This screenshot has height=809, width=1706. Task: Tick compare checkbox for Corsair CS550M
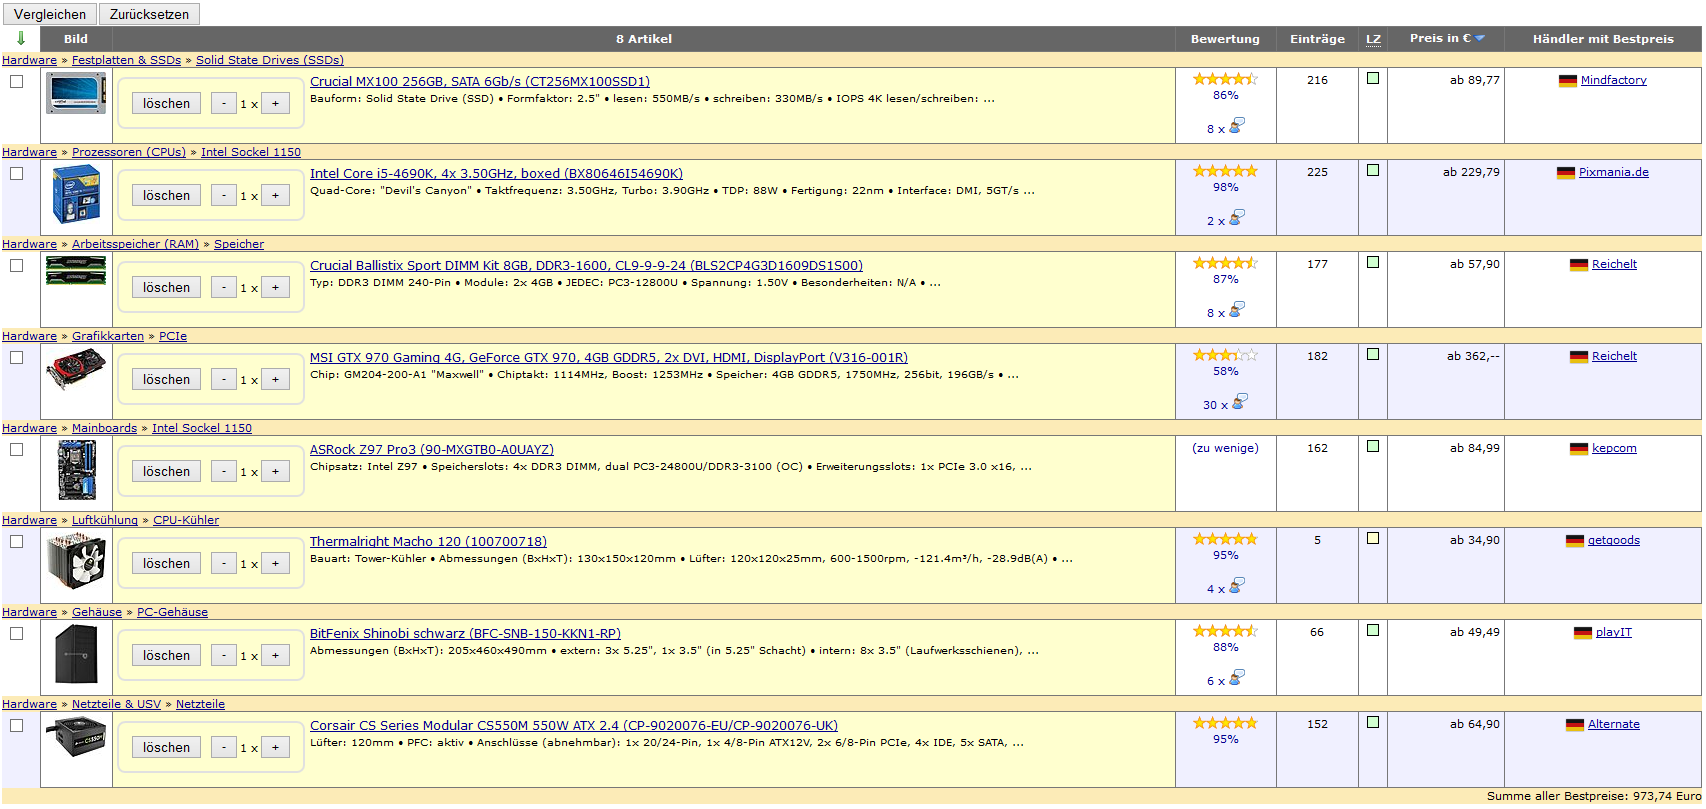(17, 726)
